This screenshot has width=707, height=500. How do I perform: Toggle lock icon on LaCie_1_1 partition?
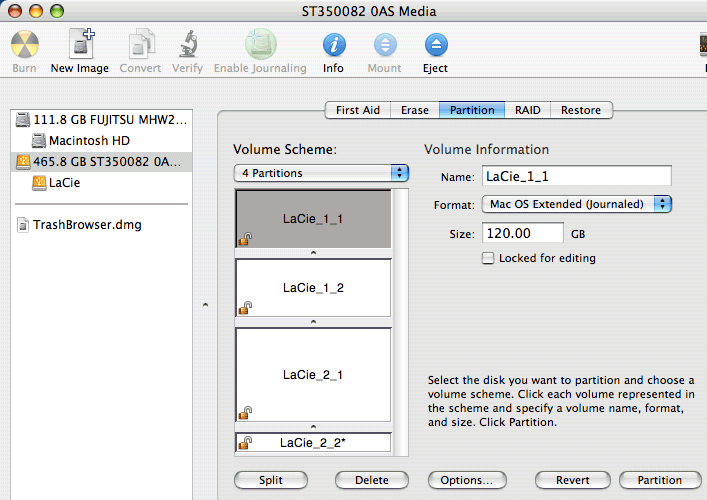(245, 239)
